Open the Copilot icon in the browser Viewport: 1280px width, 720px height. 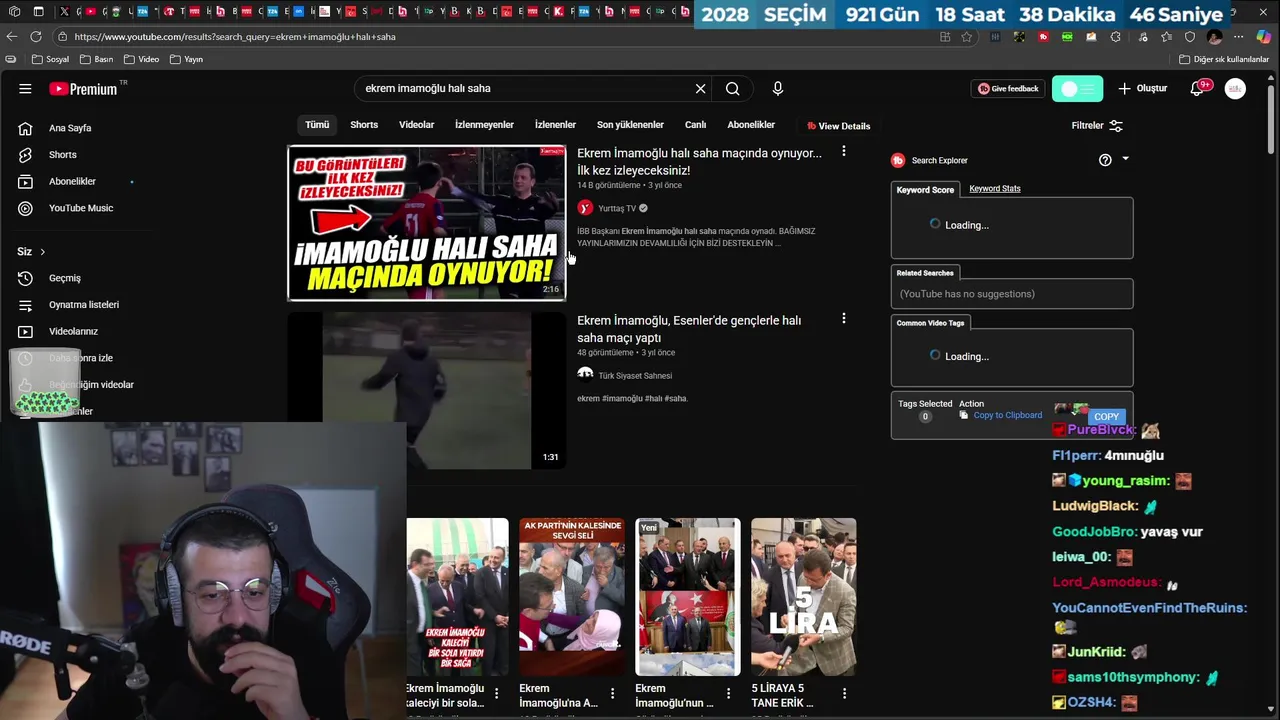pos(1263,37)
